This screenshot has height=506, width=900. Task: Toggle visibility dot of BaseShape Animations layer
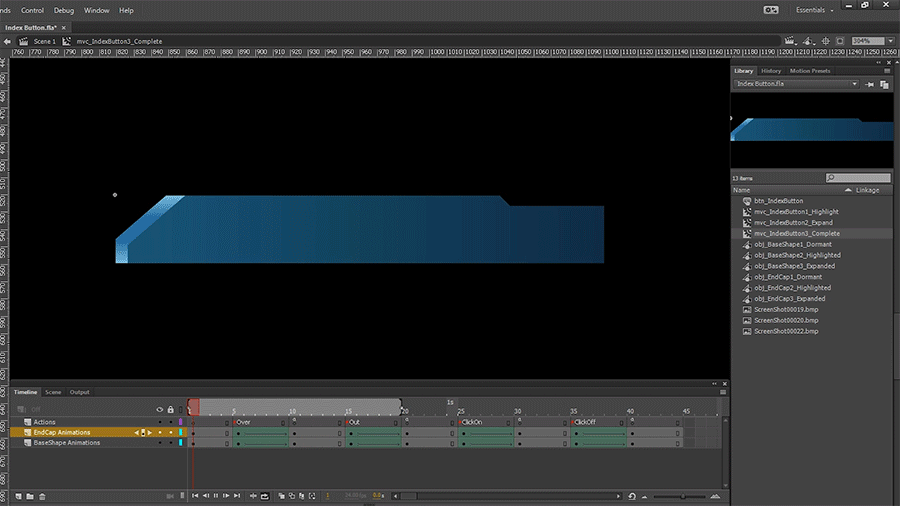tap(160, 443)
